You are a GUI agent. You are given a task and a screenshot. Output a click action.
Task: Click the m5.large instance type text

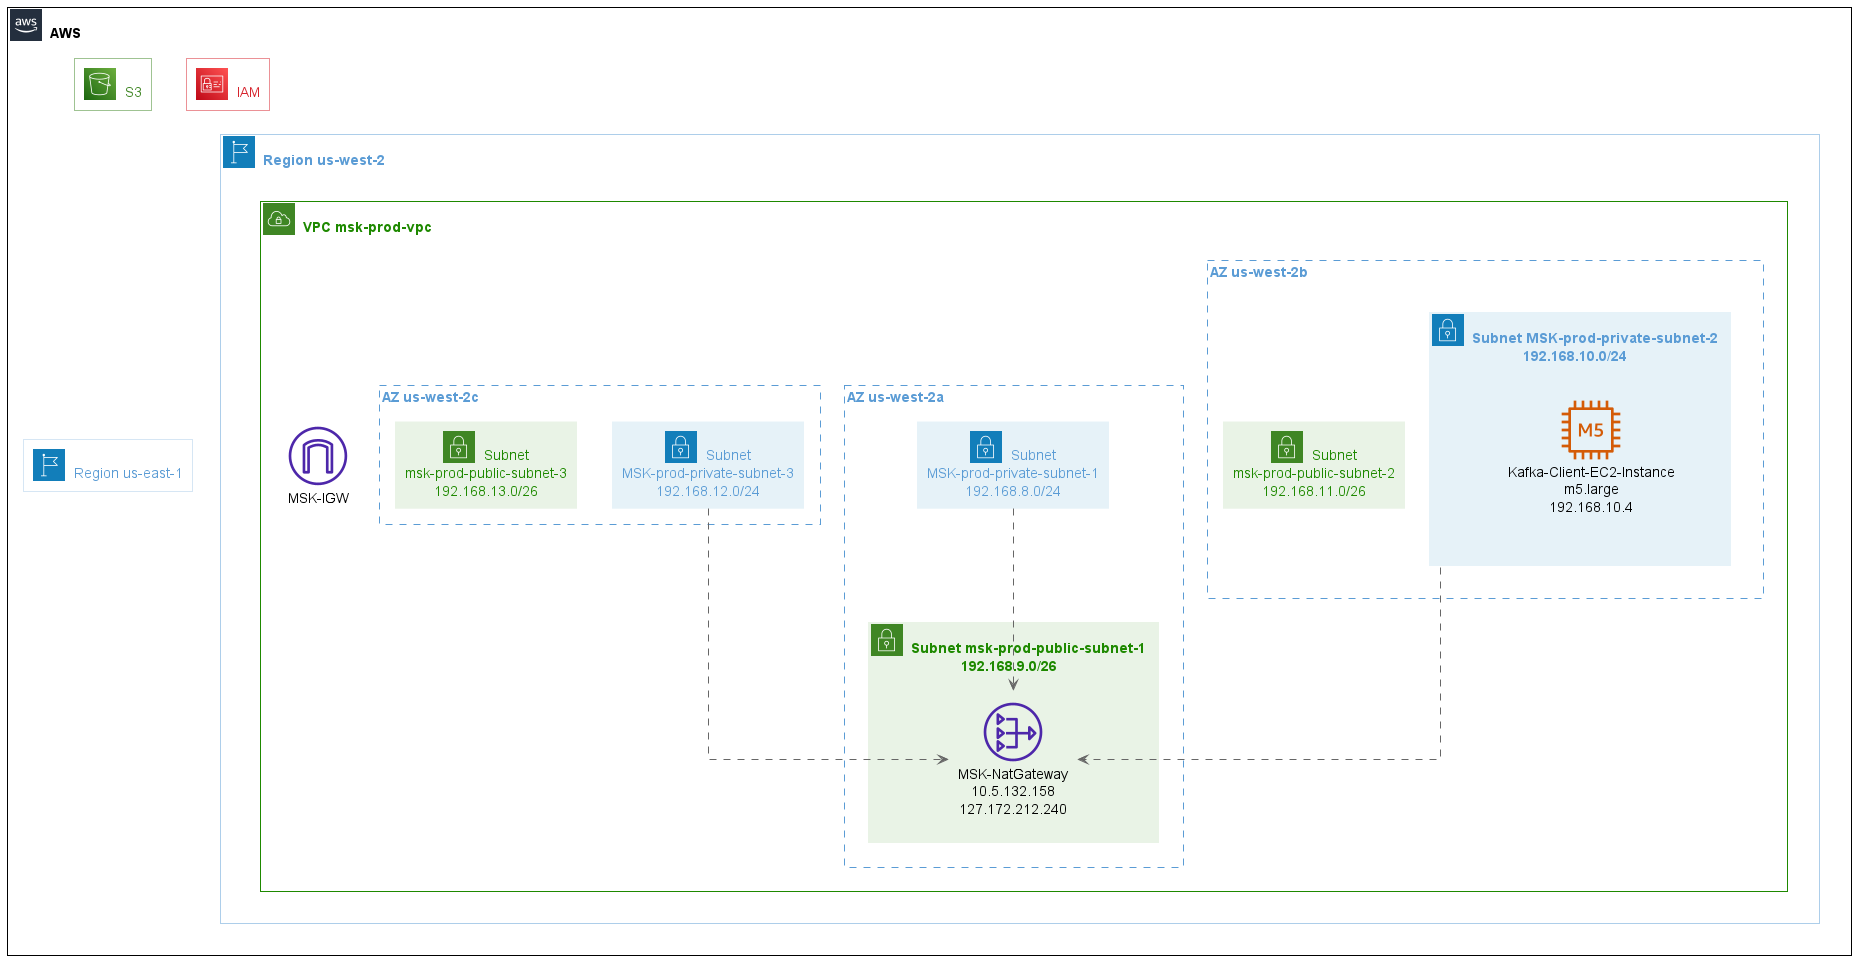tap(1591, 489)
